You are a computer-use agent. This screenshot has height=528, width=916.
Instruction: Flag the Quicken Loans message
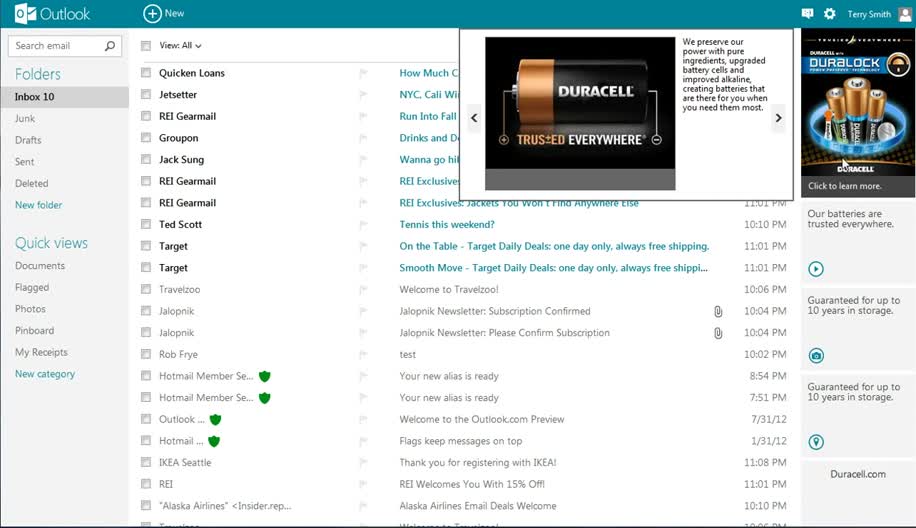click(363, 73)
